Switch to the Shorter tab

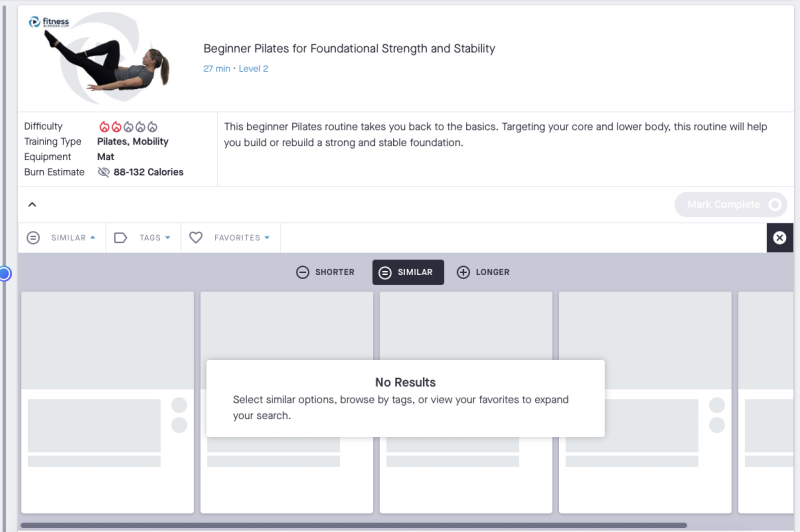click(326, 272)
